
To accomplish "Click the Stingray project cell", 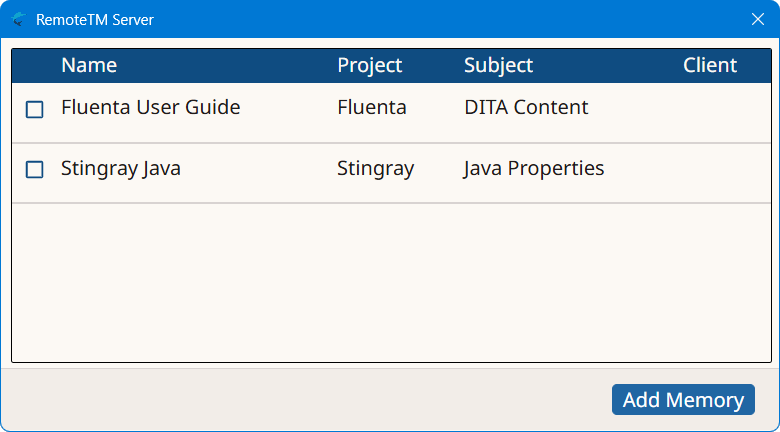I will pos(376,168).
